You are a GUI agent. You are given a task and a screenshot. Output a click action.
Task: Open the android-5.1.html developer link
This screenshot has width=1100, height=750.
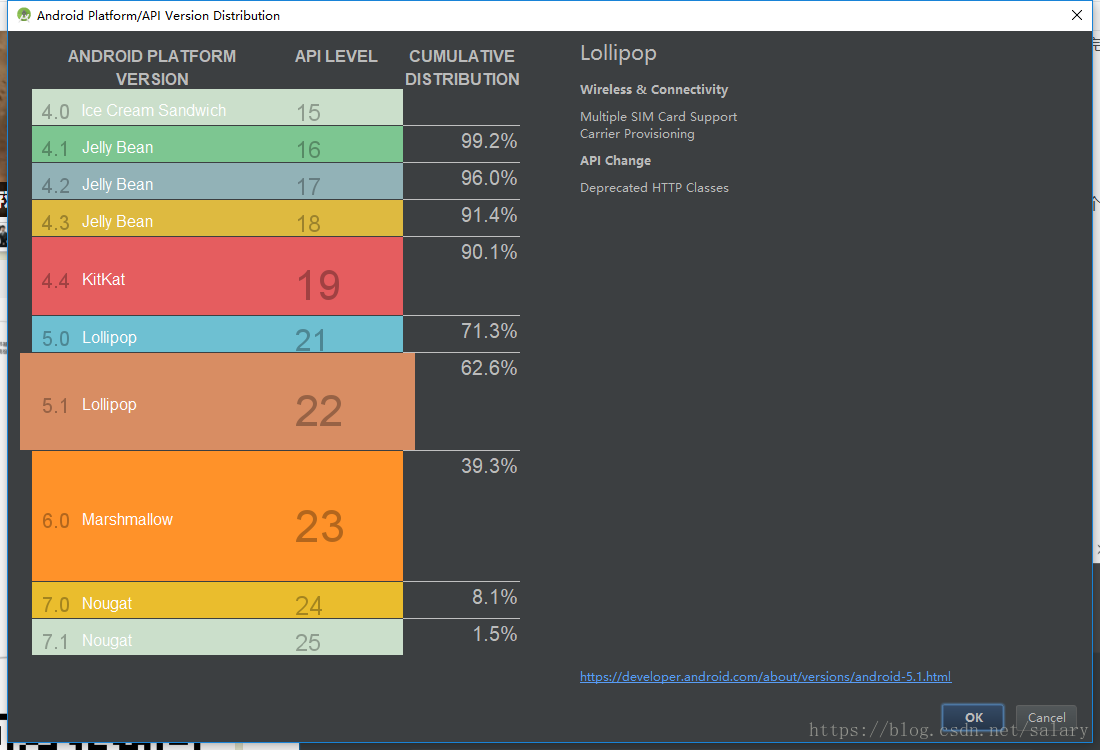click(x=765, y=676)
